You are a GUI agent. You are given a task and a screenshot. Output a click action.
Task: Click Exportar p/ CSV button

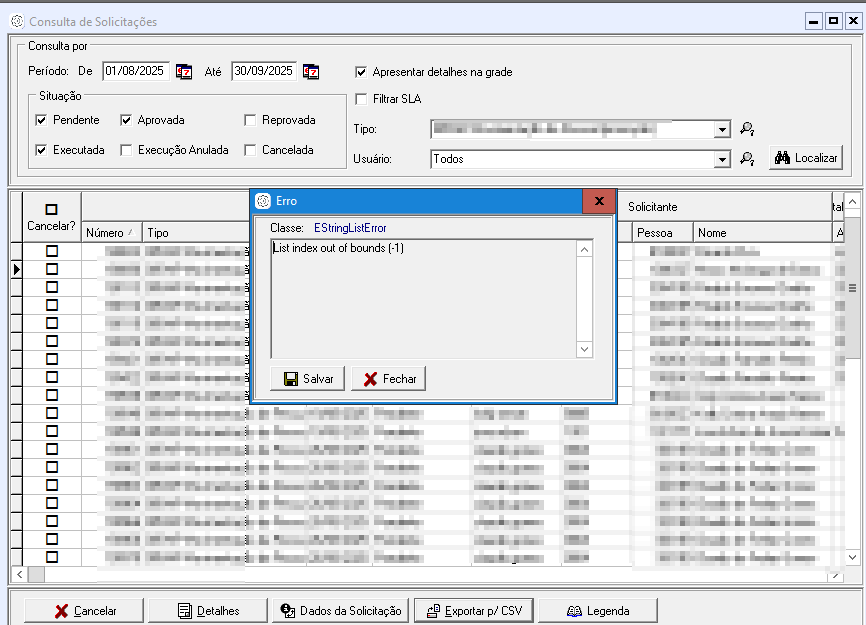pyautogui.click(x=474, y=610)
